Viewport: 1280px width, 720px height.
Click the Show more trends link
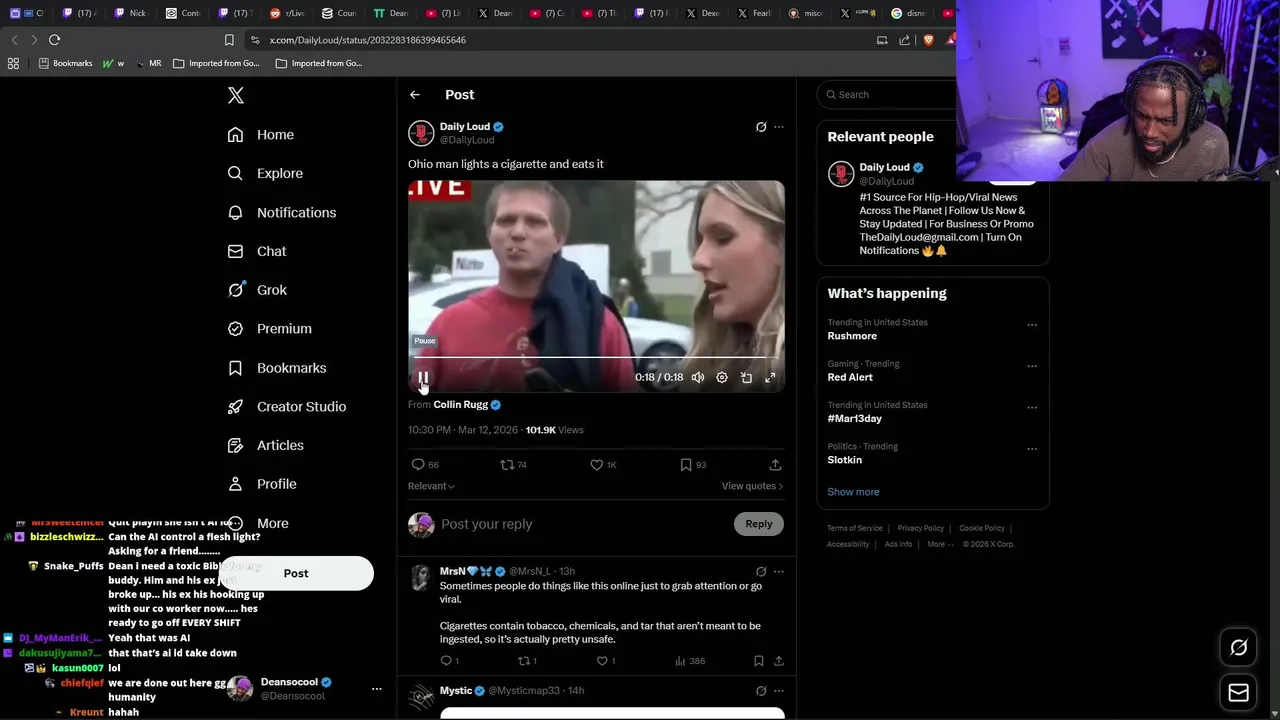click(x=853, y=492)
